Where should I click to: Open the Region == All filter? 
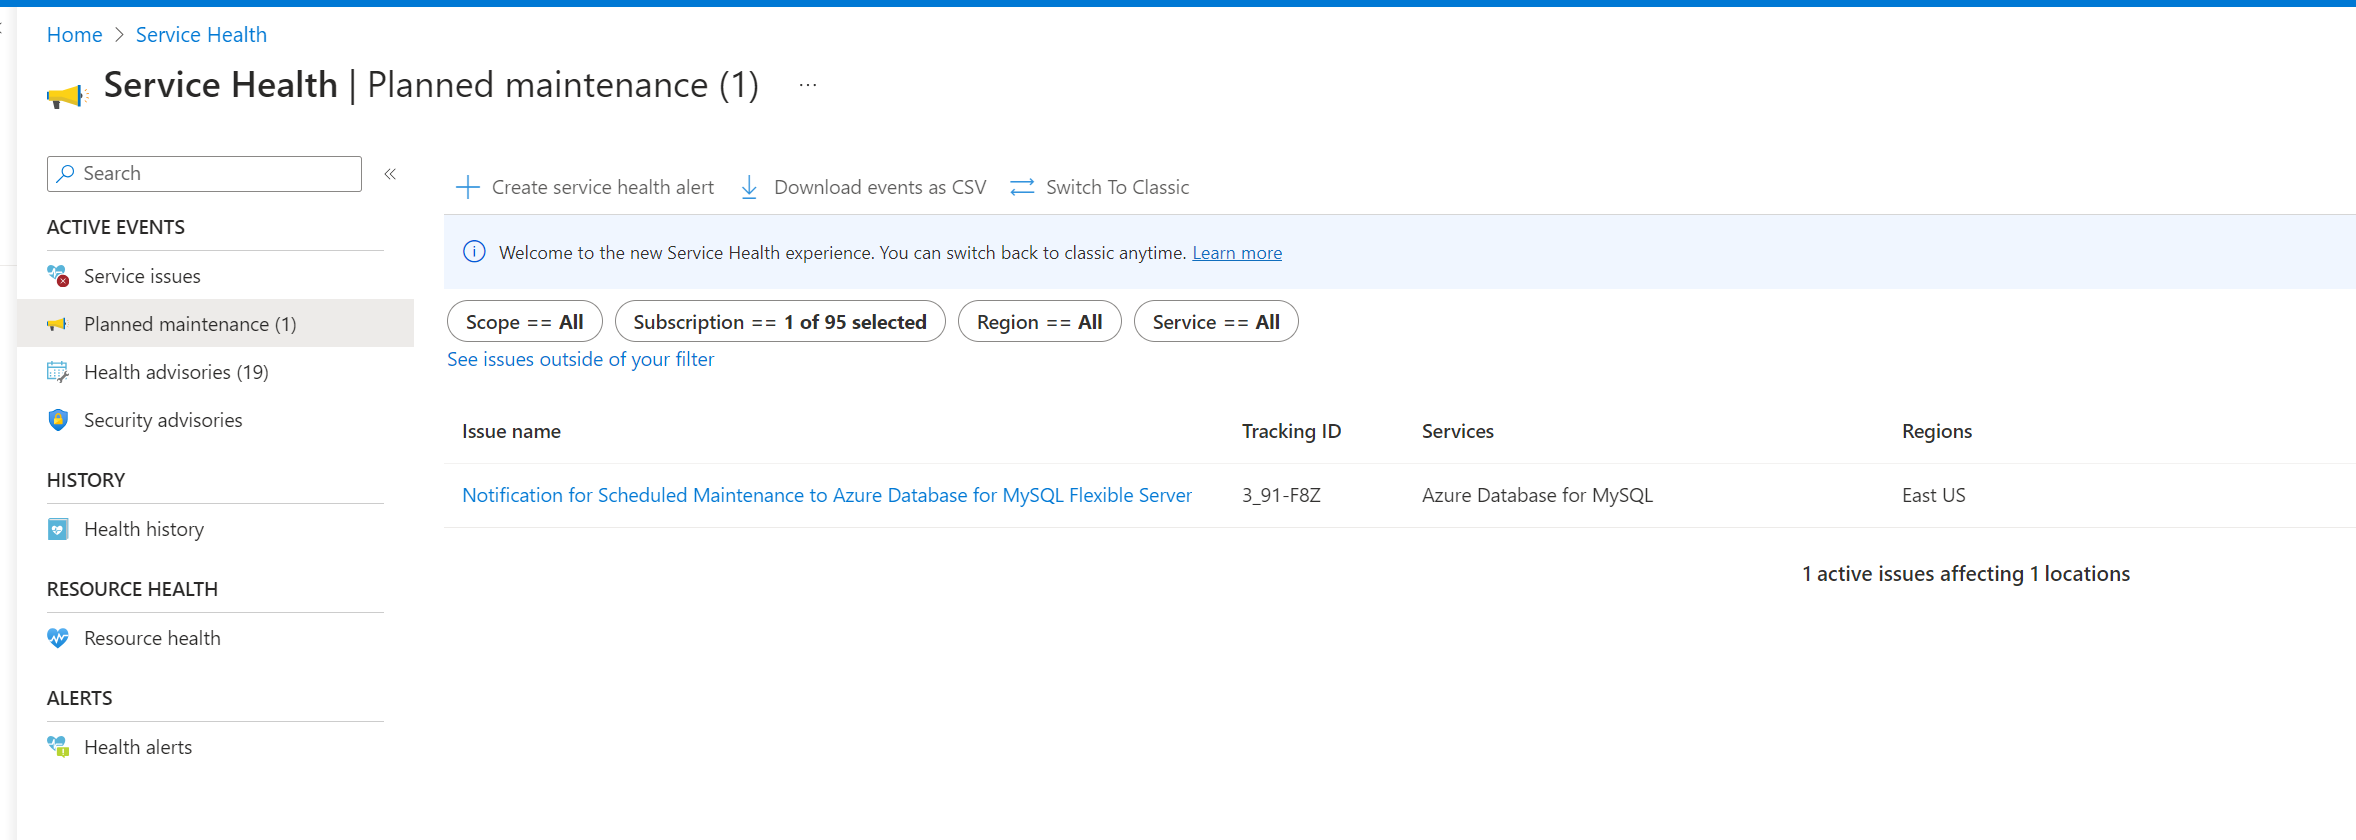[x=1040, y=322]
